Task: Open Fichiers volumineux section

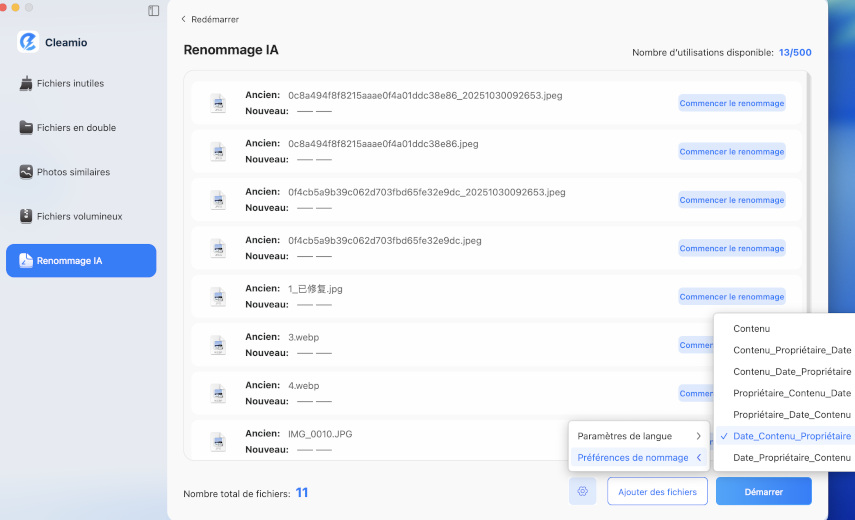Action: point(77,216)
